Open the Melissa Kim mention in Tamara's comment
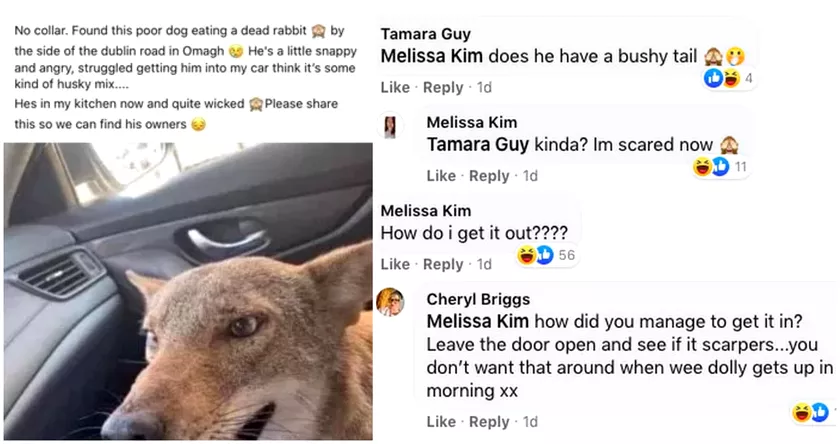 (x=432, y=56)
